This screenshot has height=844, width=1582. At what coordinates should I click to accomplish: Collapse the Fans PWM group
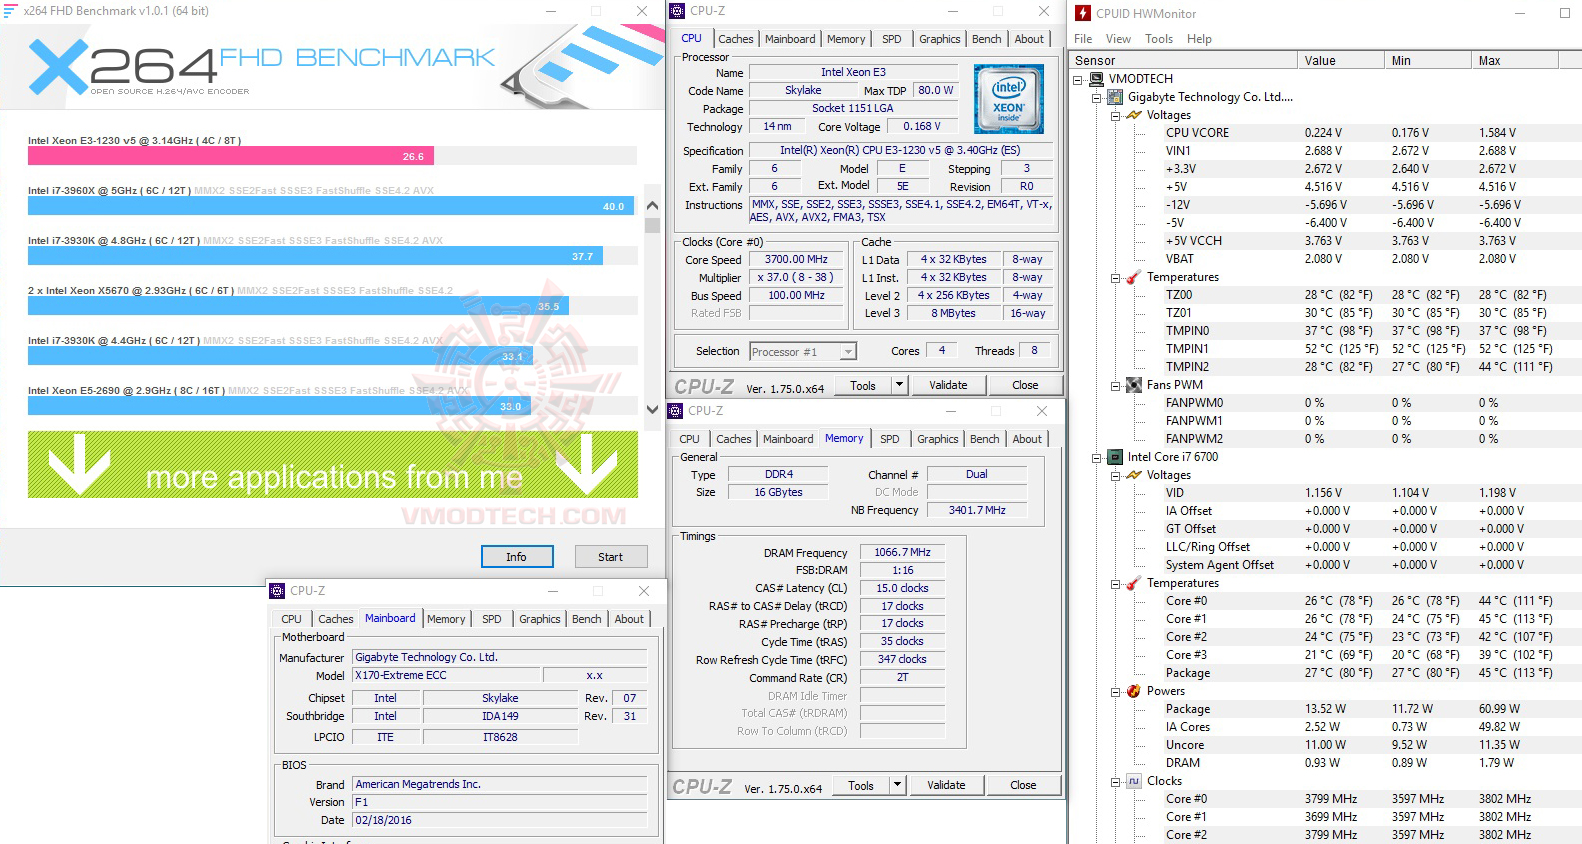coord(1116,385)
